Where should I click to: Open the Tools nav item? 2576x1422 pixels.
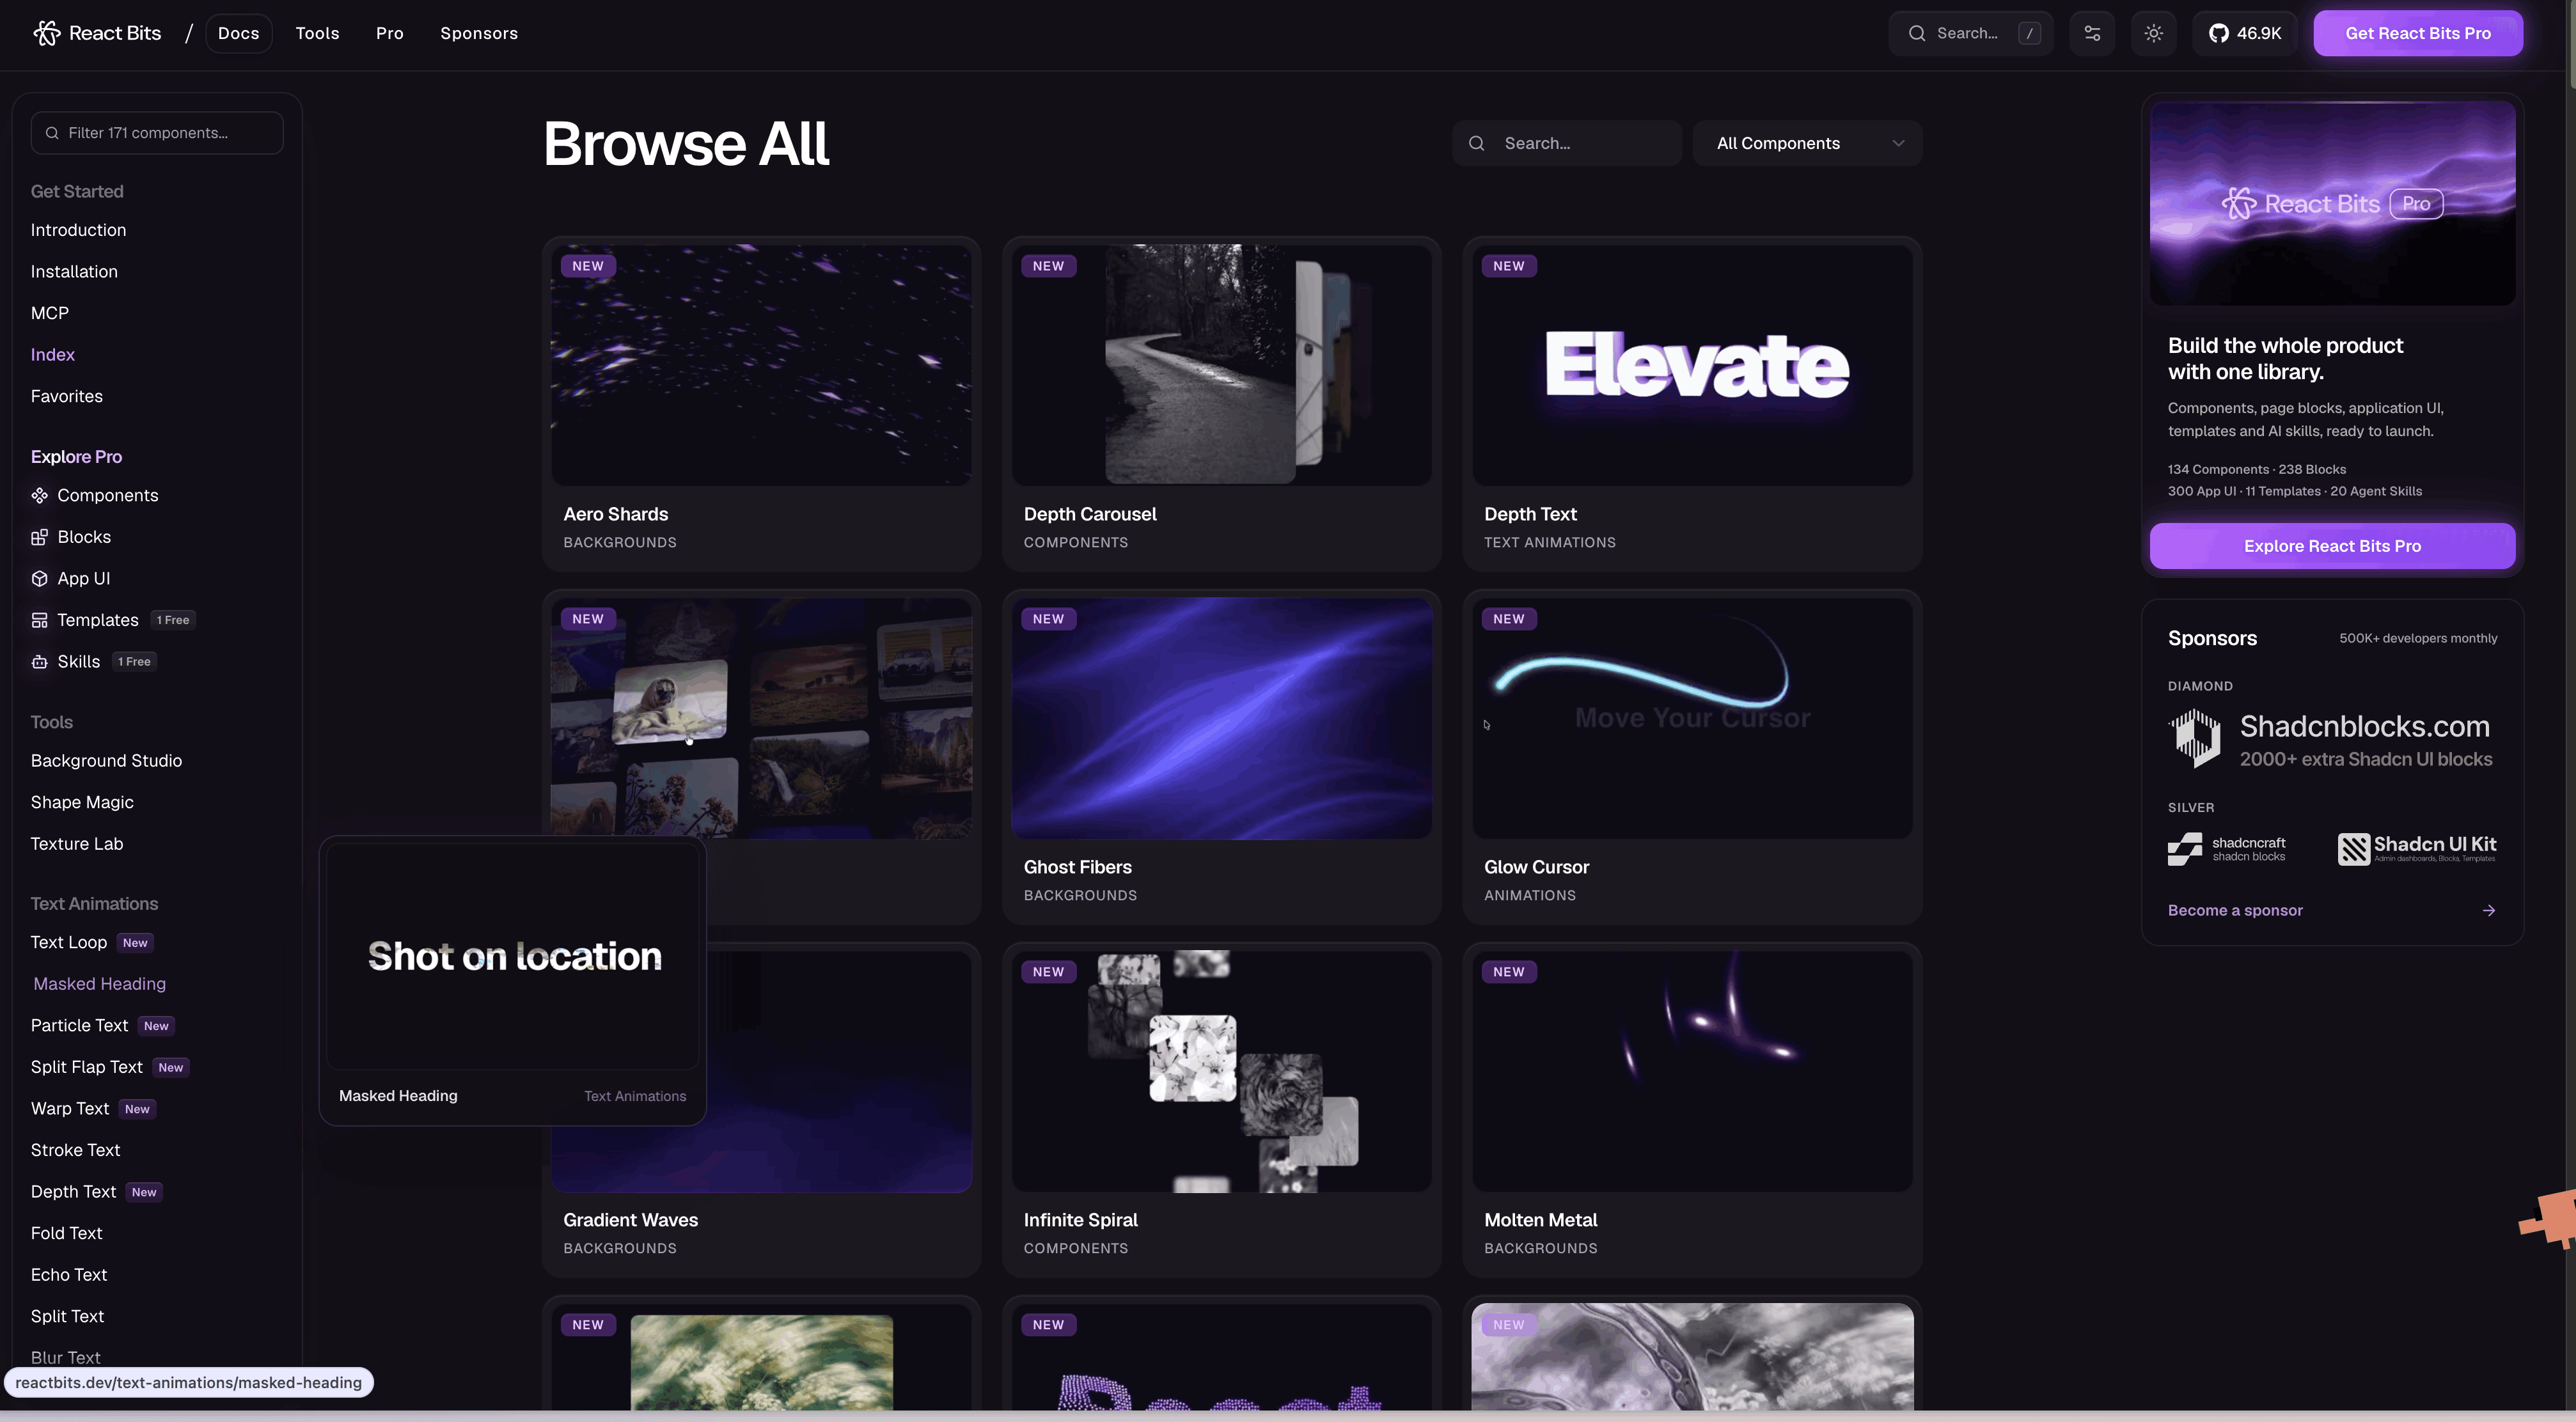(x=317, y=33)
